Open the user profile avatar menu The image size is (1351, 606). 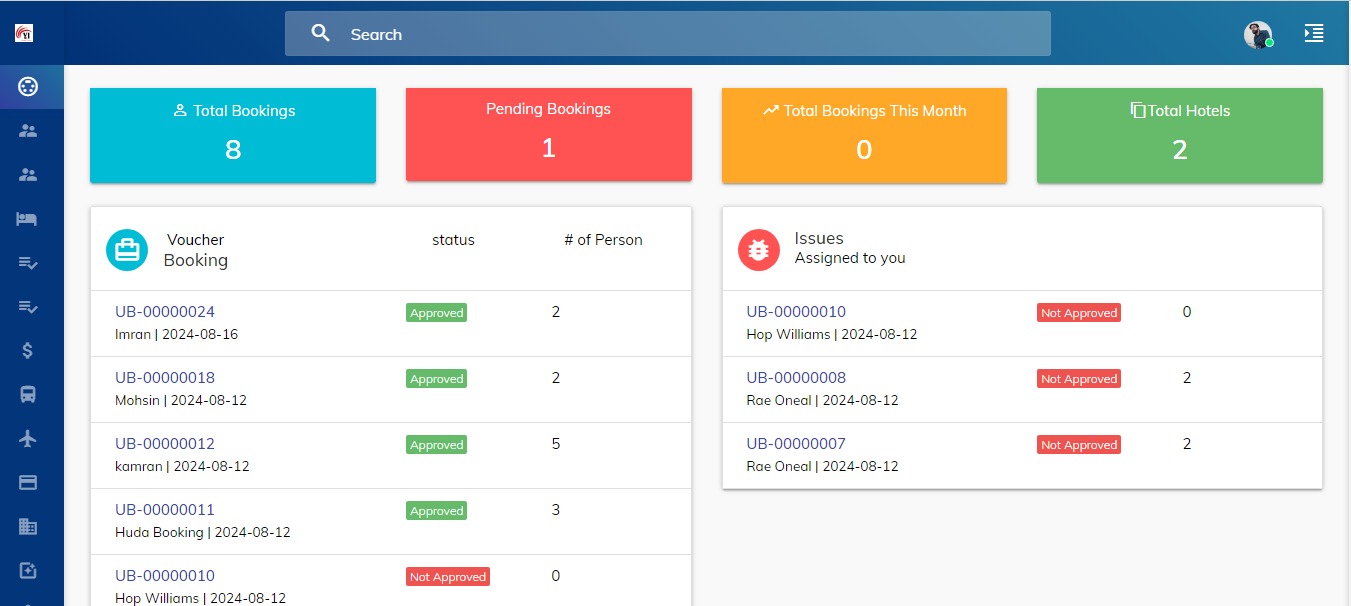point(1257,35)
